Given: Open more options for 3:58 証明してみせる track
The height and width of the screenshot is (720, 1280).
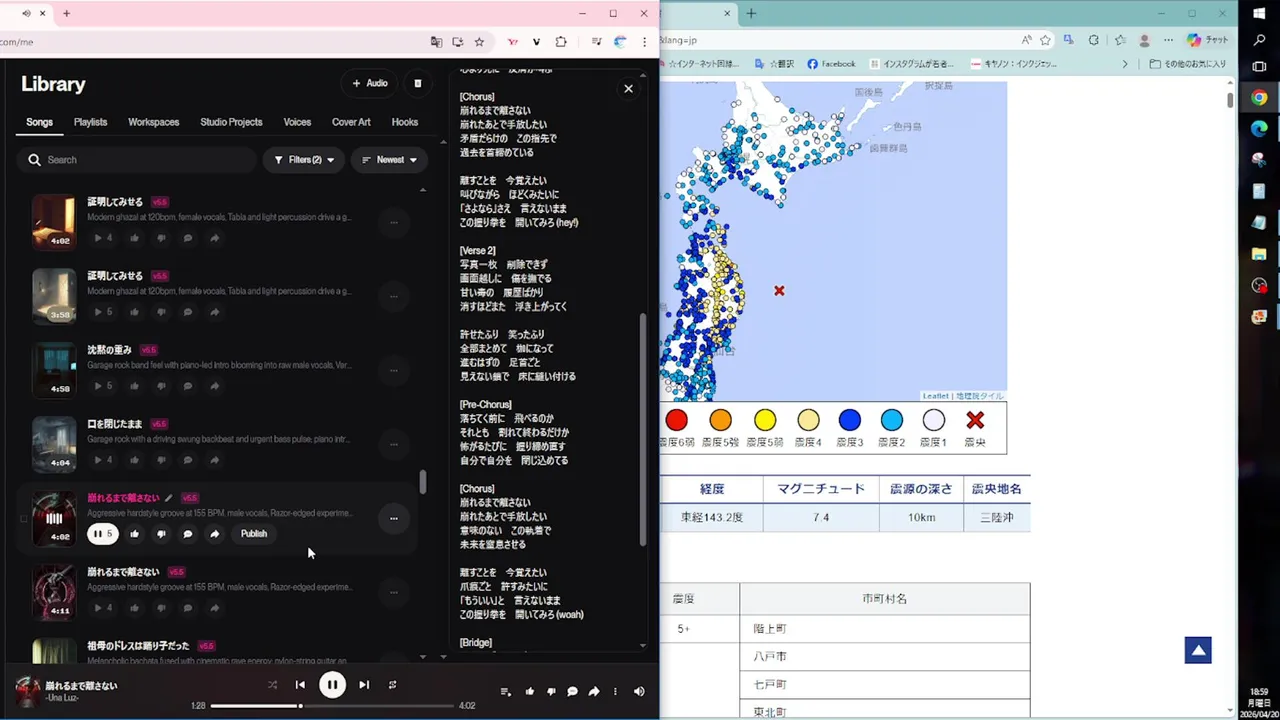Looking at the screenshot, I should 393,296.
